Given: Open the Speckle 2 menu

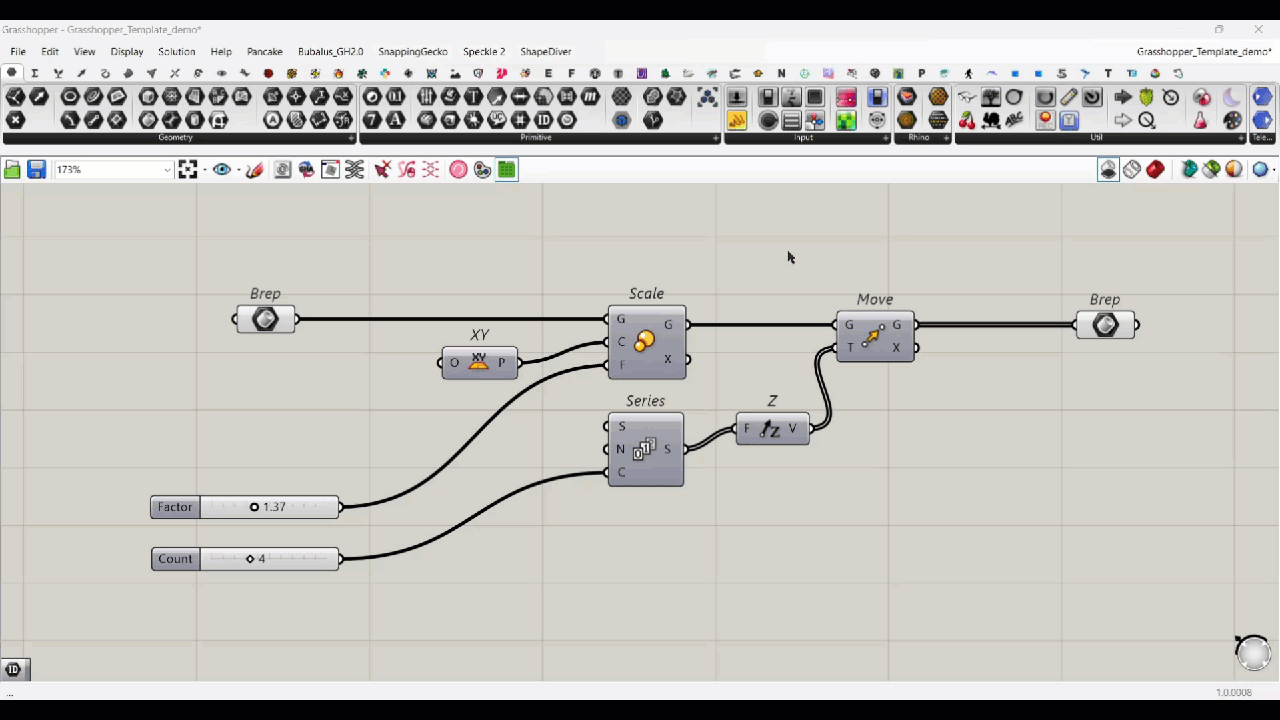Looking at the screenshot, I should pyautogui.click(x=484, y=51).
